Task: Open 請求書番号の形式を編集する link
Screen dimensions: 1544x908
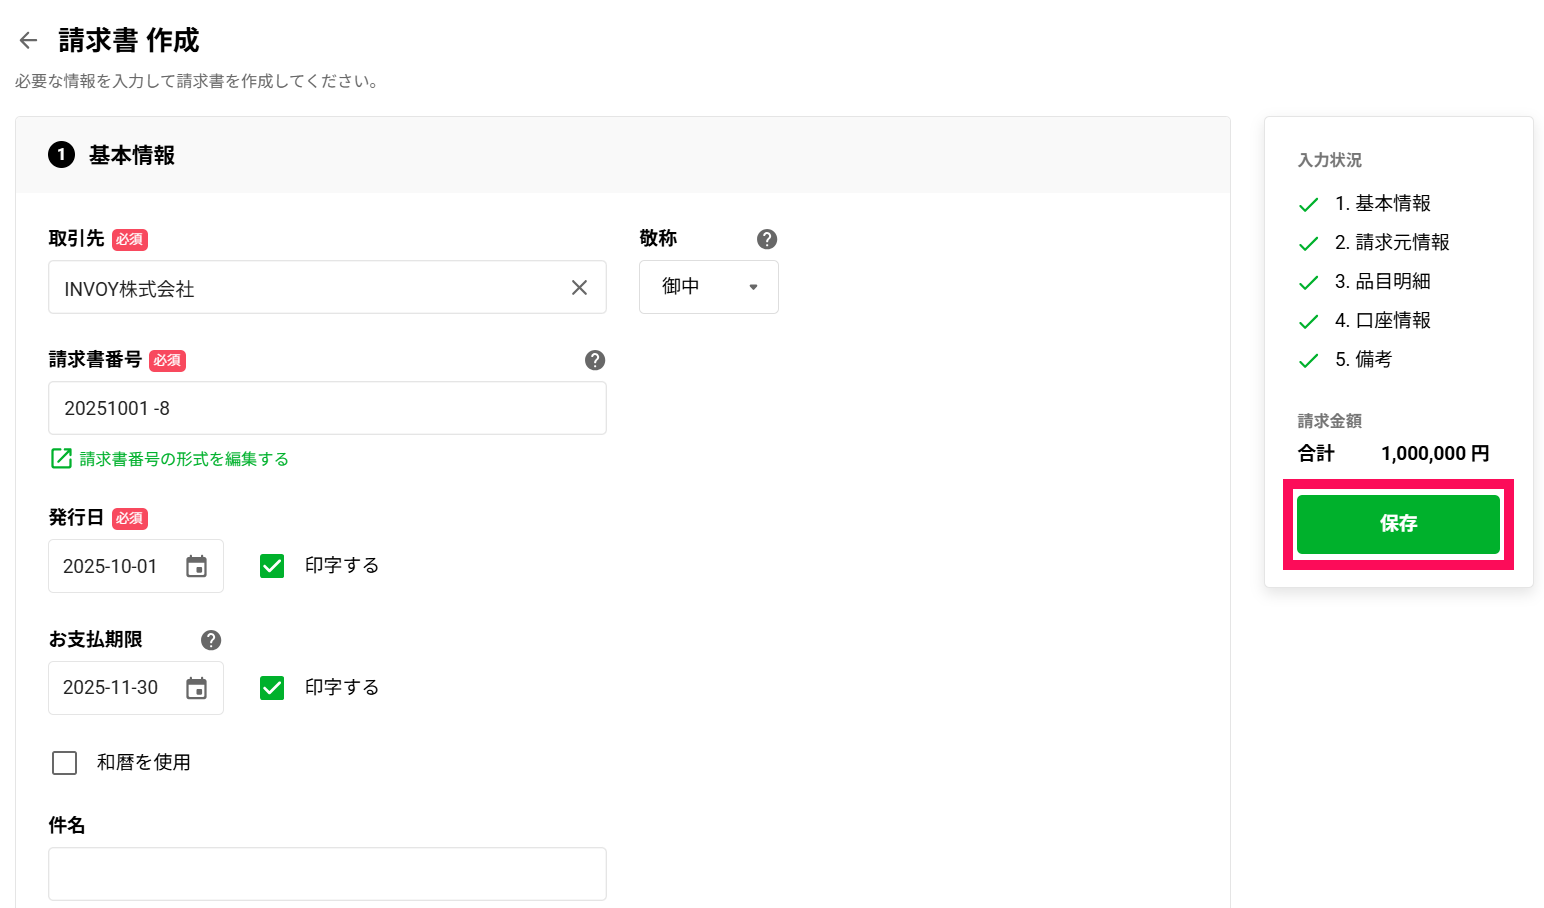Action: [x=184, y=459]
